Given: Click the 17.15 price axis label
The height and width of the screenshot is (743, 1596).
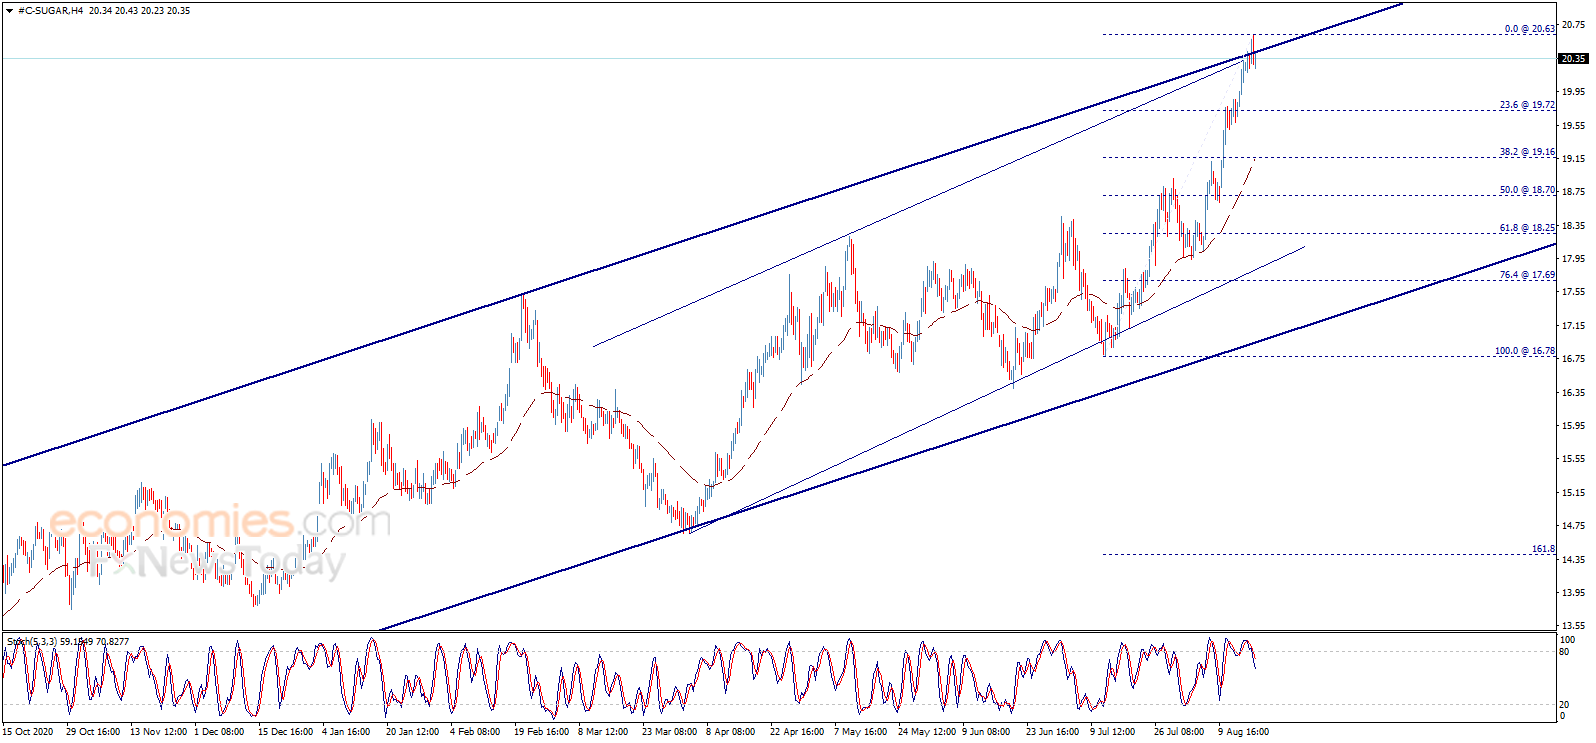Looking at the screenshot, I should coord(1574,326).
